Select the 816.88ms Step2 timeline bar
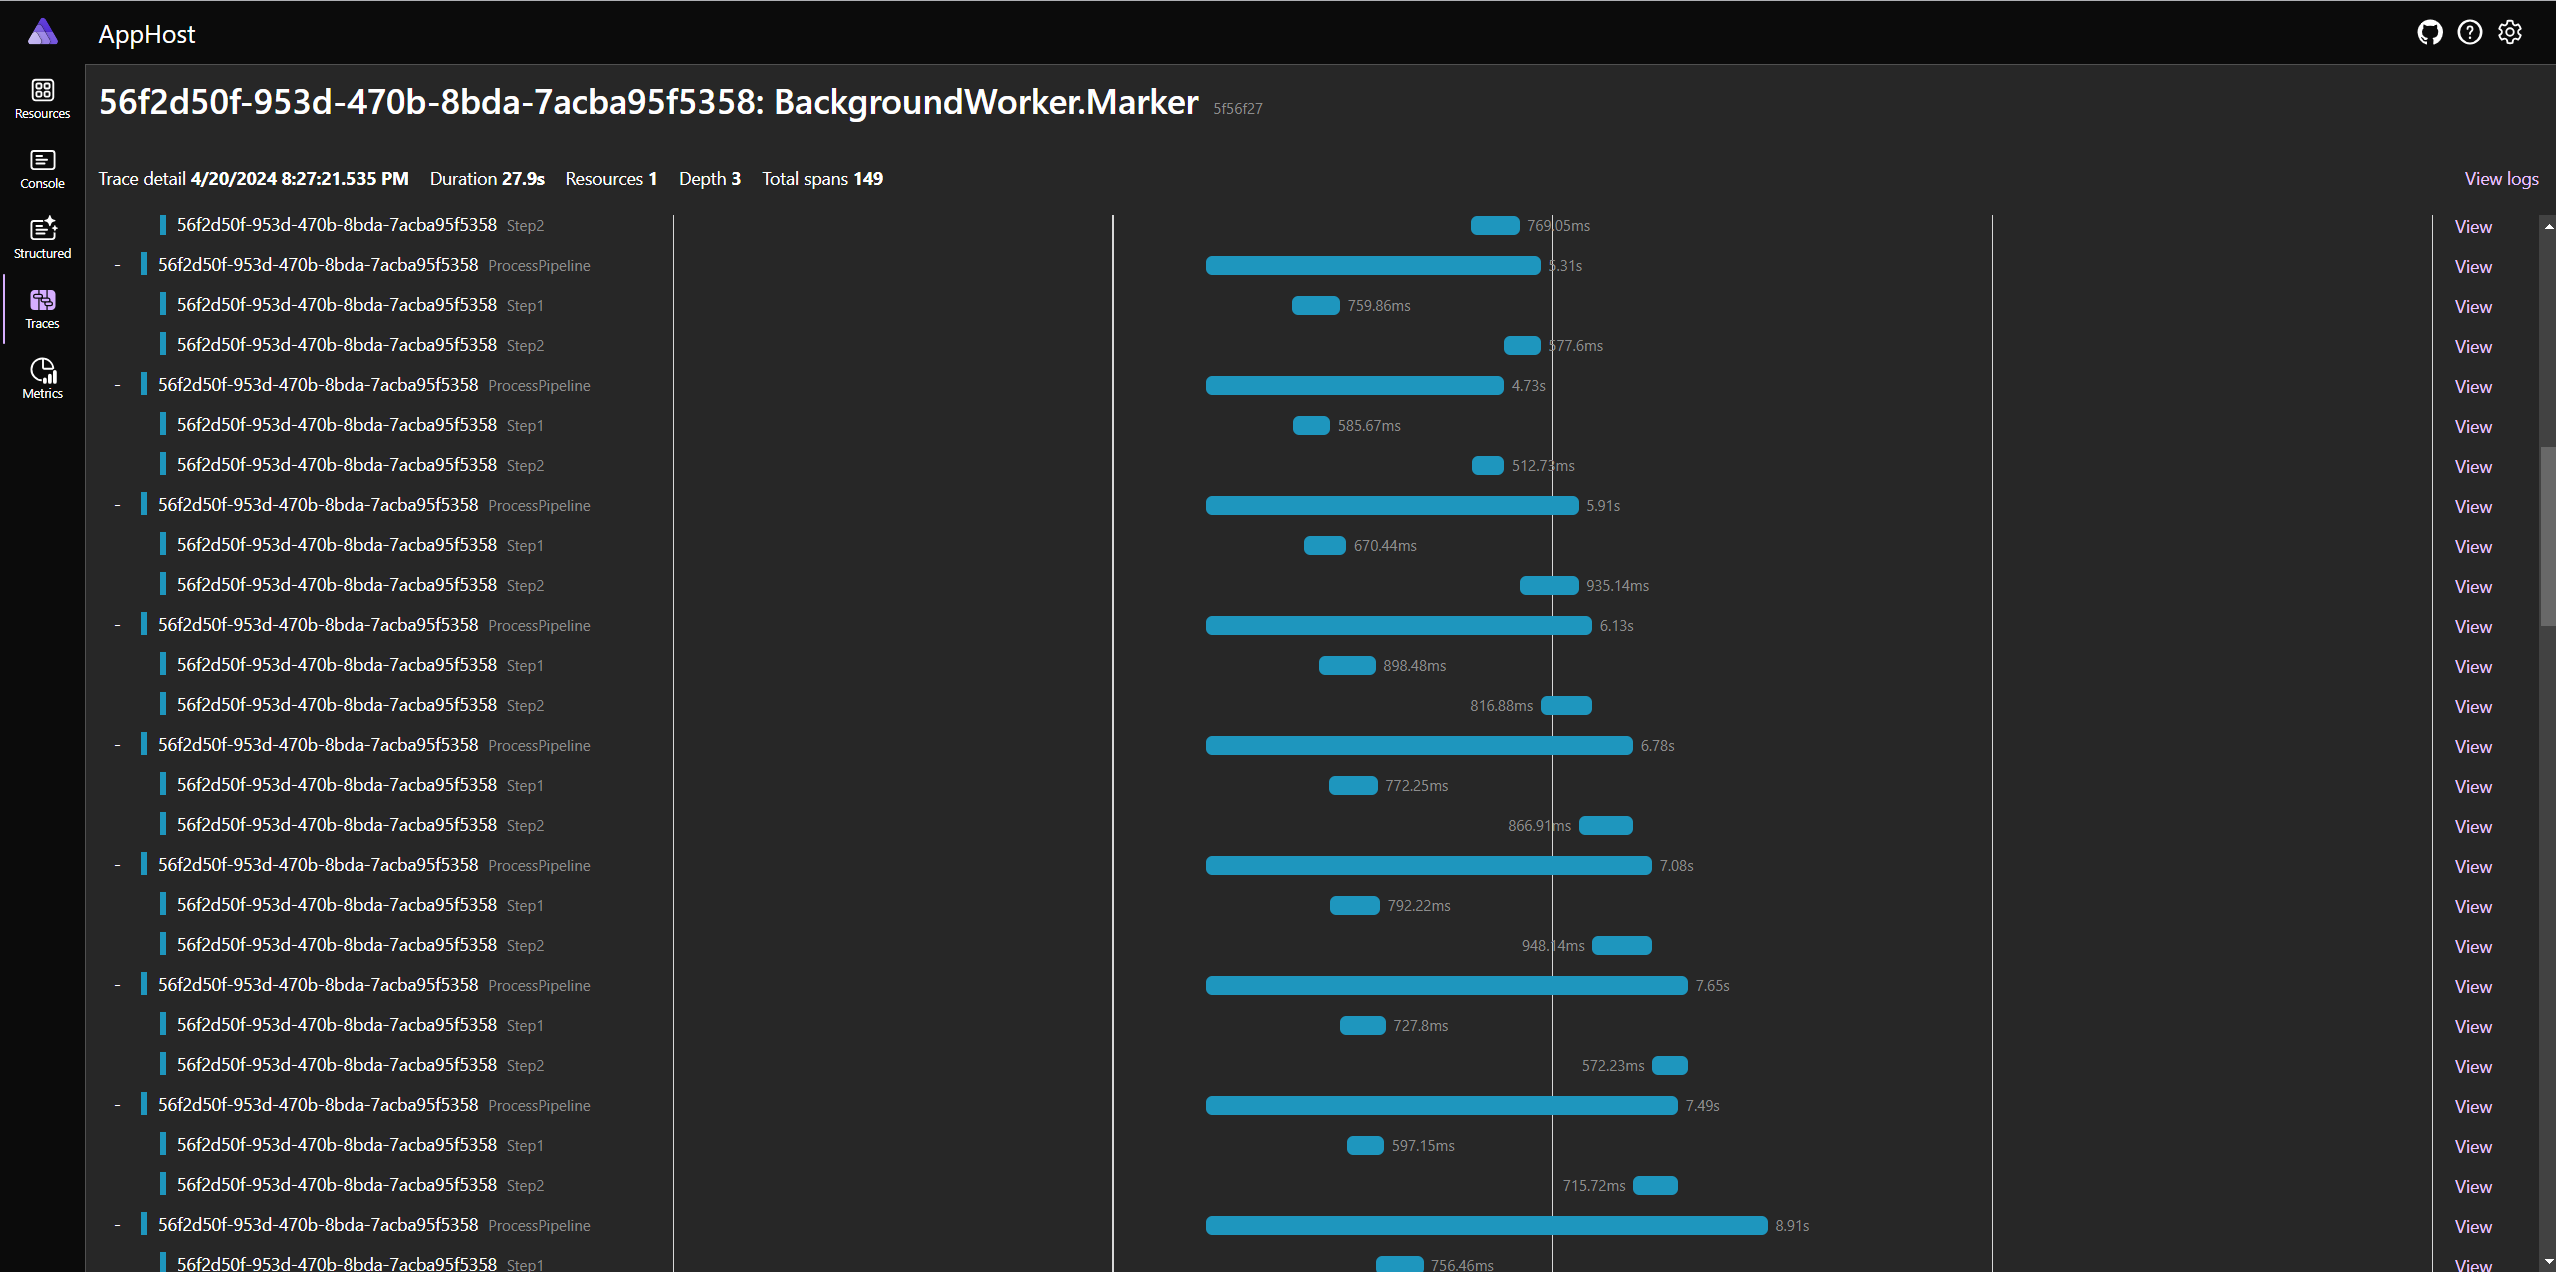The image size is (2556, 1272). [x=1566, y=705]
